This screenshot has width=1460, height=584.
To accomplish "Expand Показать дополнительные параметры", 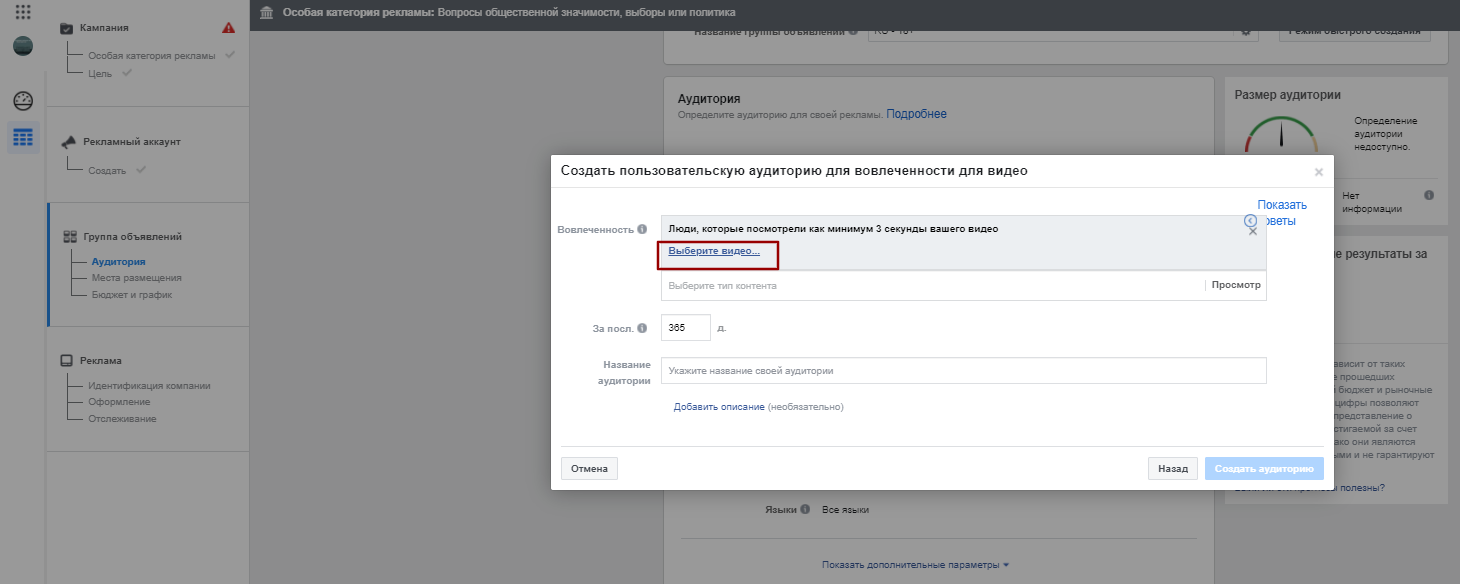I will coord(915,565).
